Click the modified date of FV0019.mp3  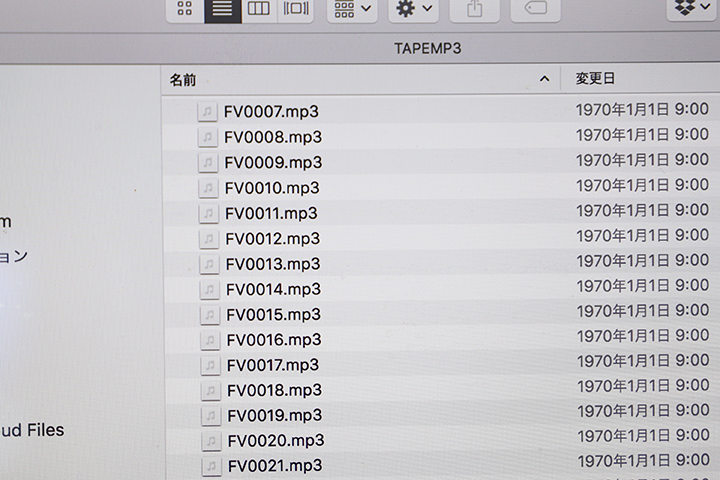(x=643, y=411)
